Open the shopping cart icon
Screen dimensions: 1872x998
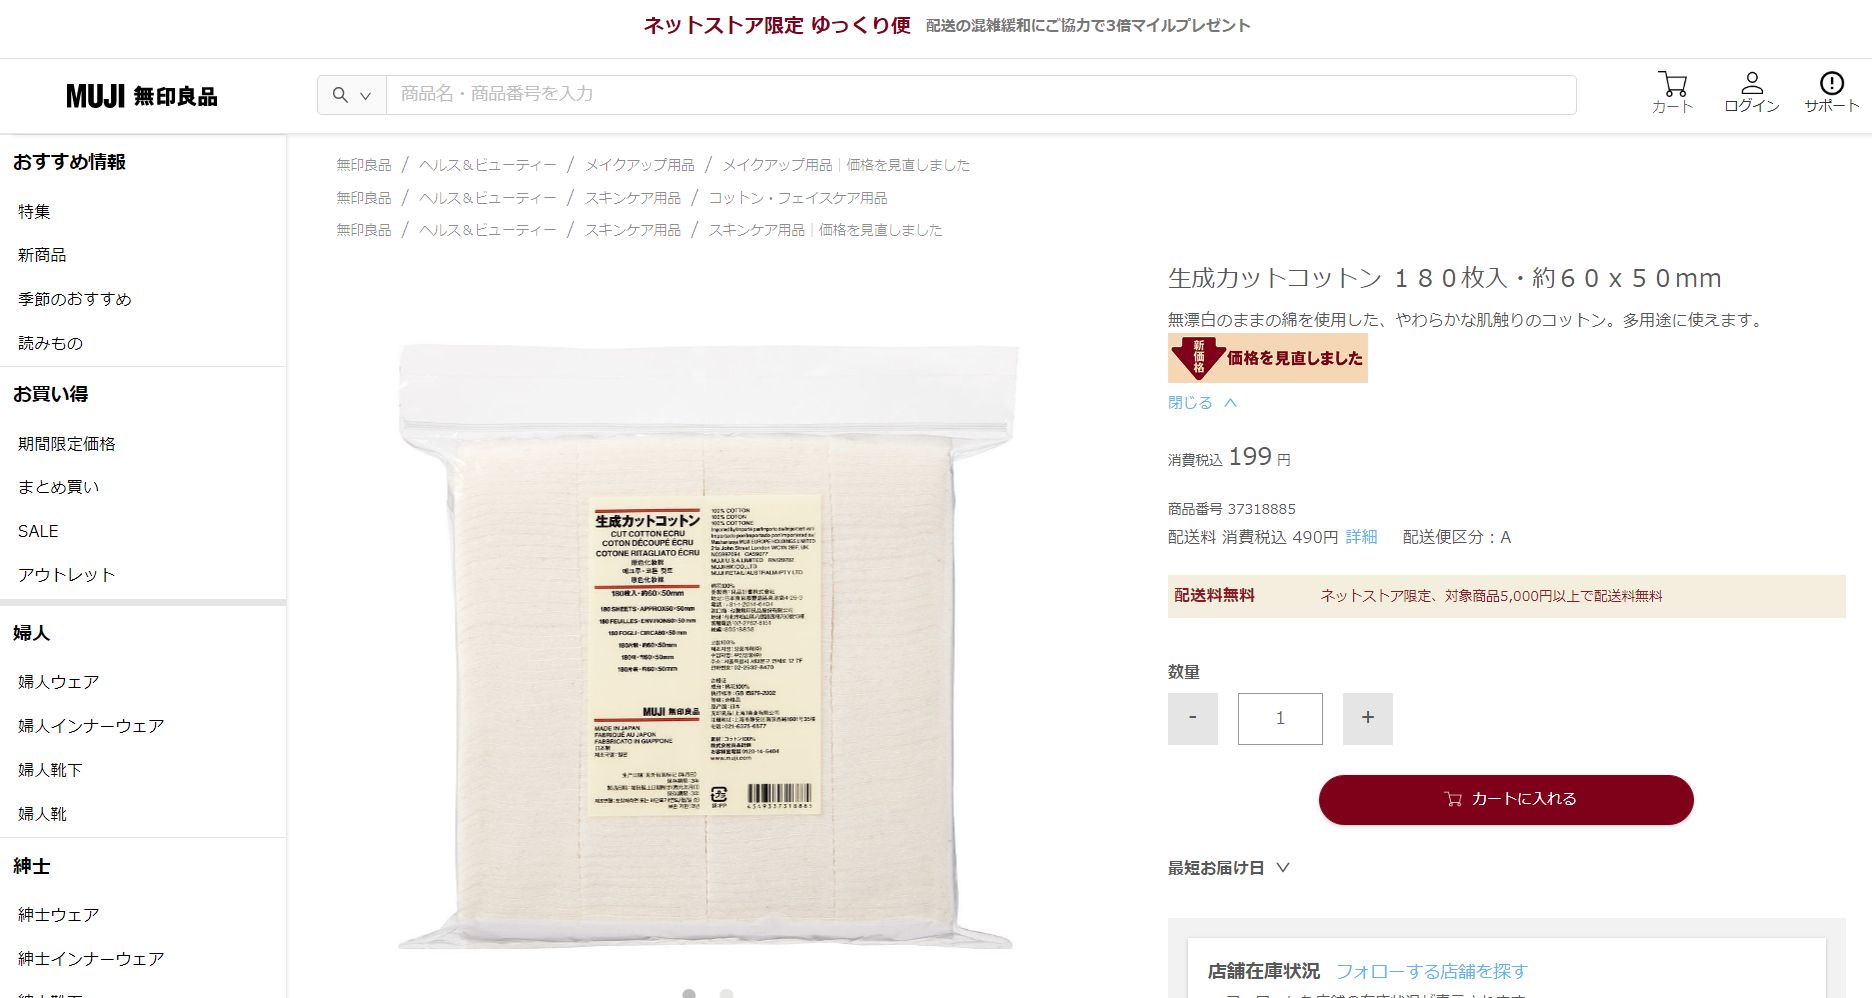(x=1672, y=84)
